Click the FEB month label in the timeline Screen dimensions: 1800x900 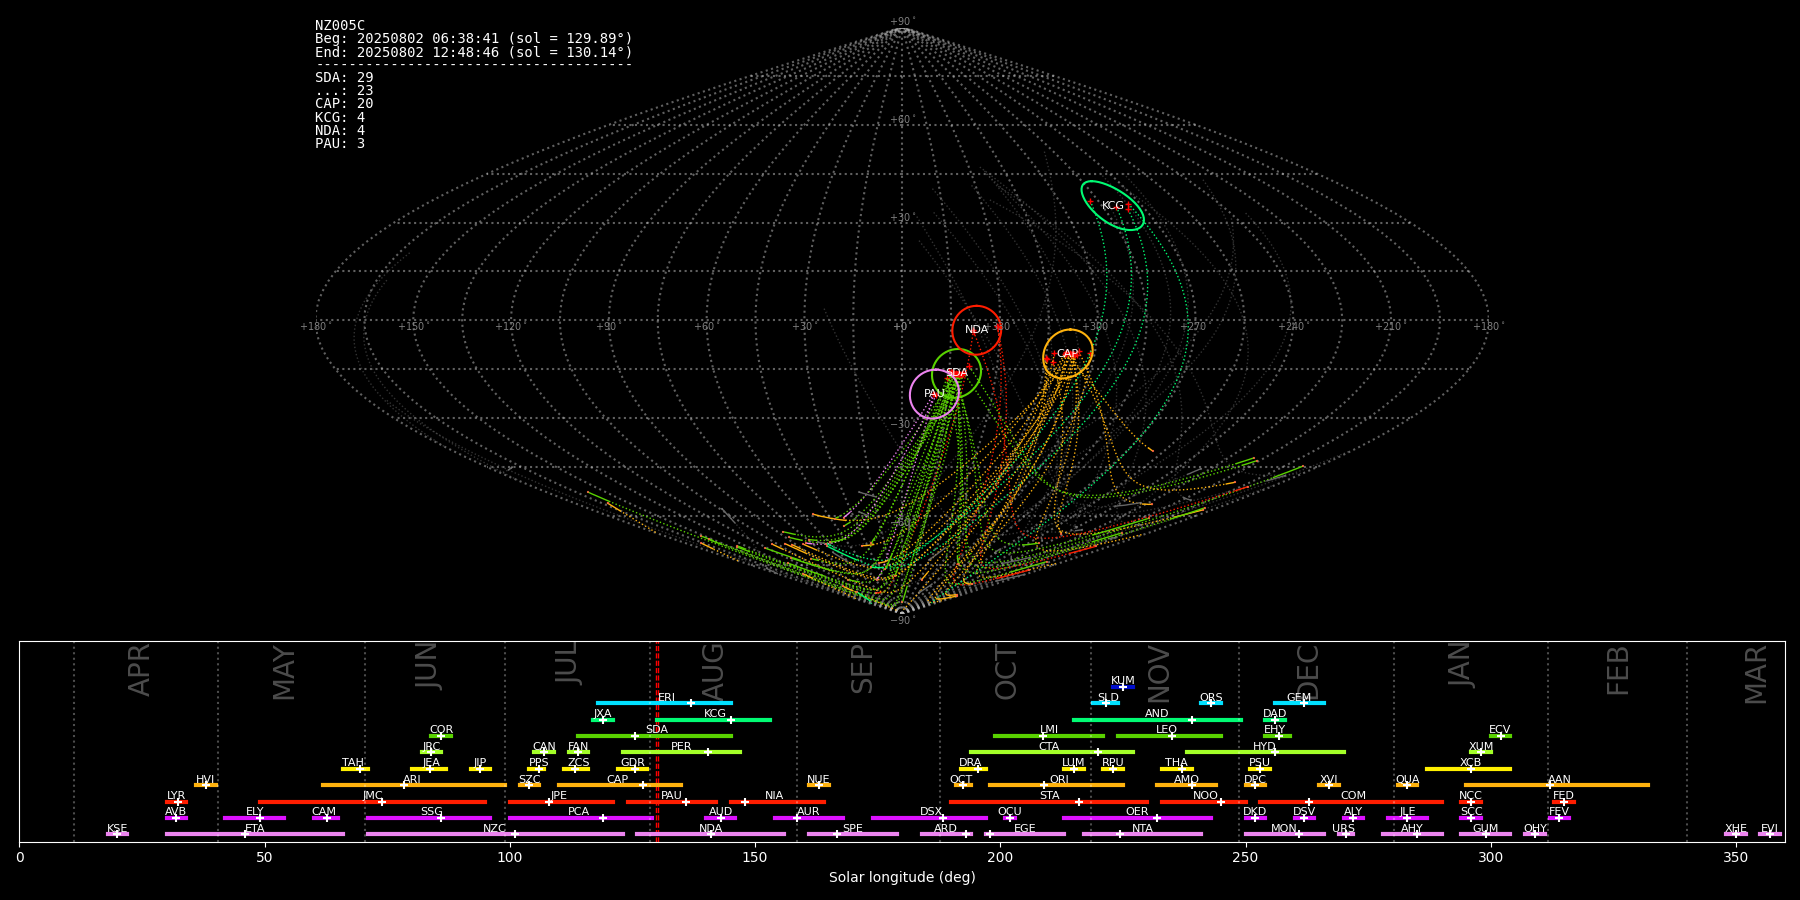[x=1618, y=671]
